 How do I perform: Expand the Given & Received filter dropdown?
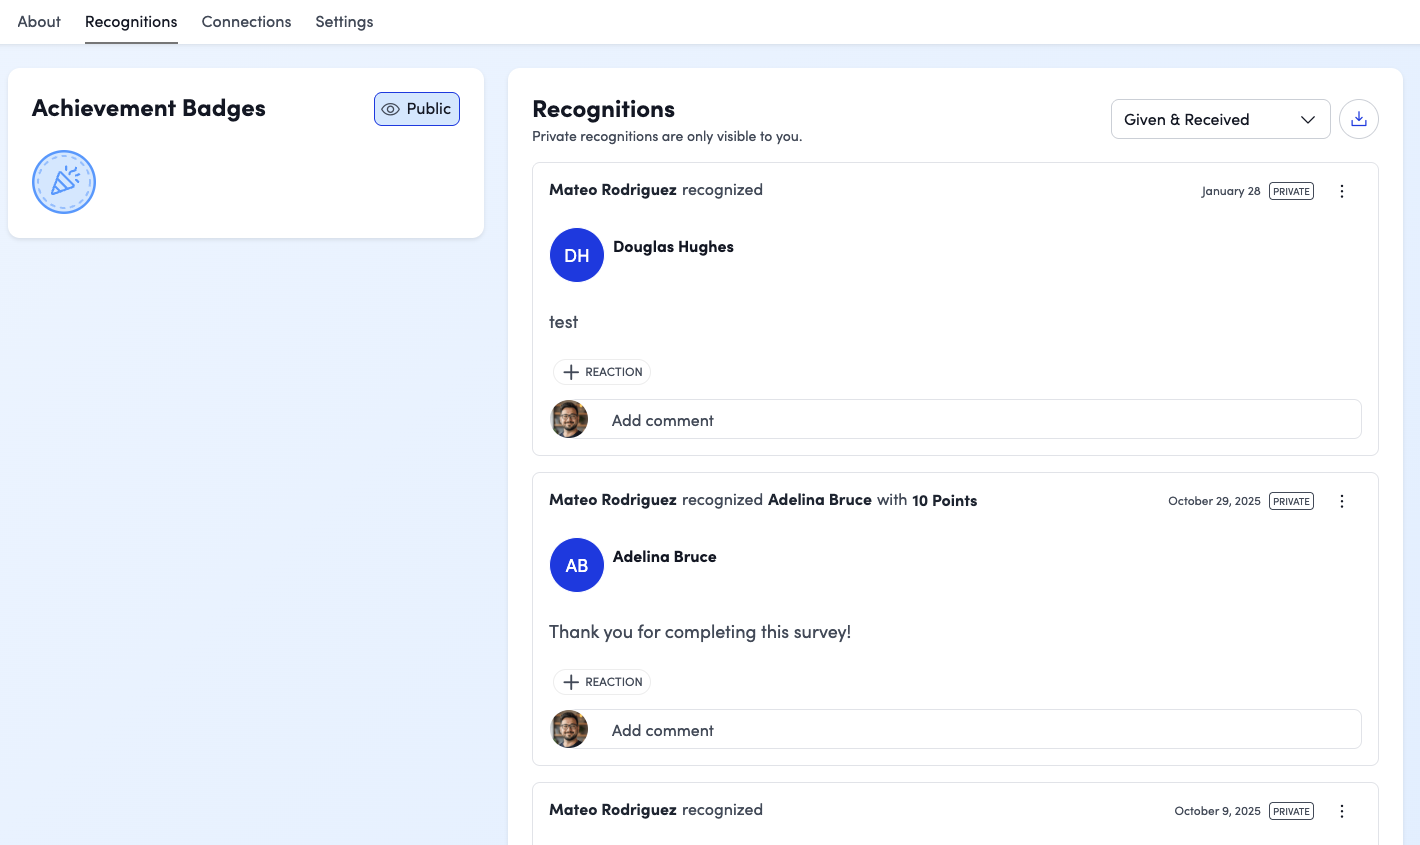(1220, 119)
